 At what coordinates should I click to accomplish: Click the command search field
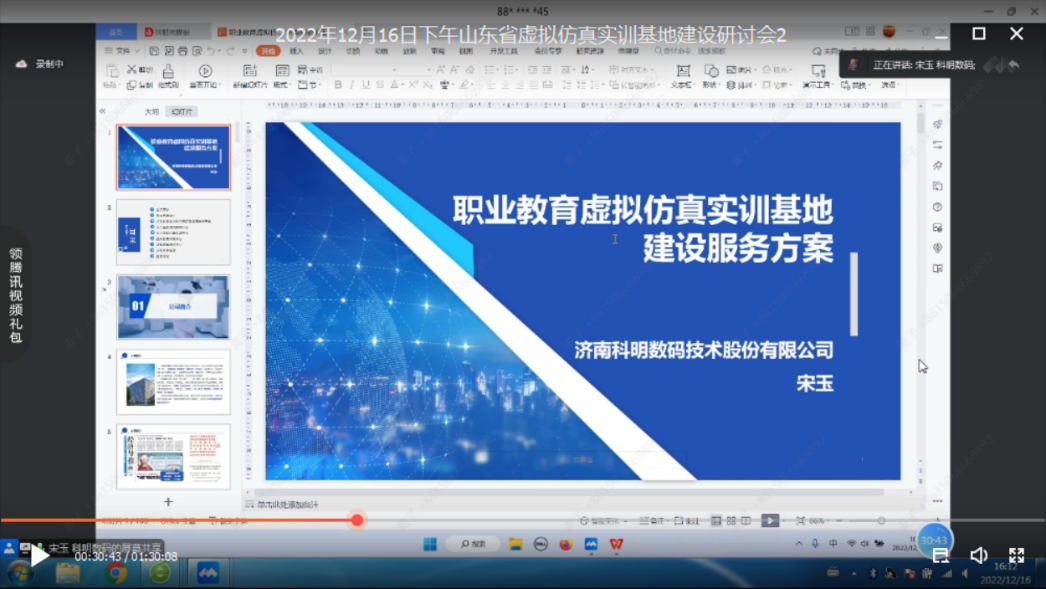[690, 51]
